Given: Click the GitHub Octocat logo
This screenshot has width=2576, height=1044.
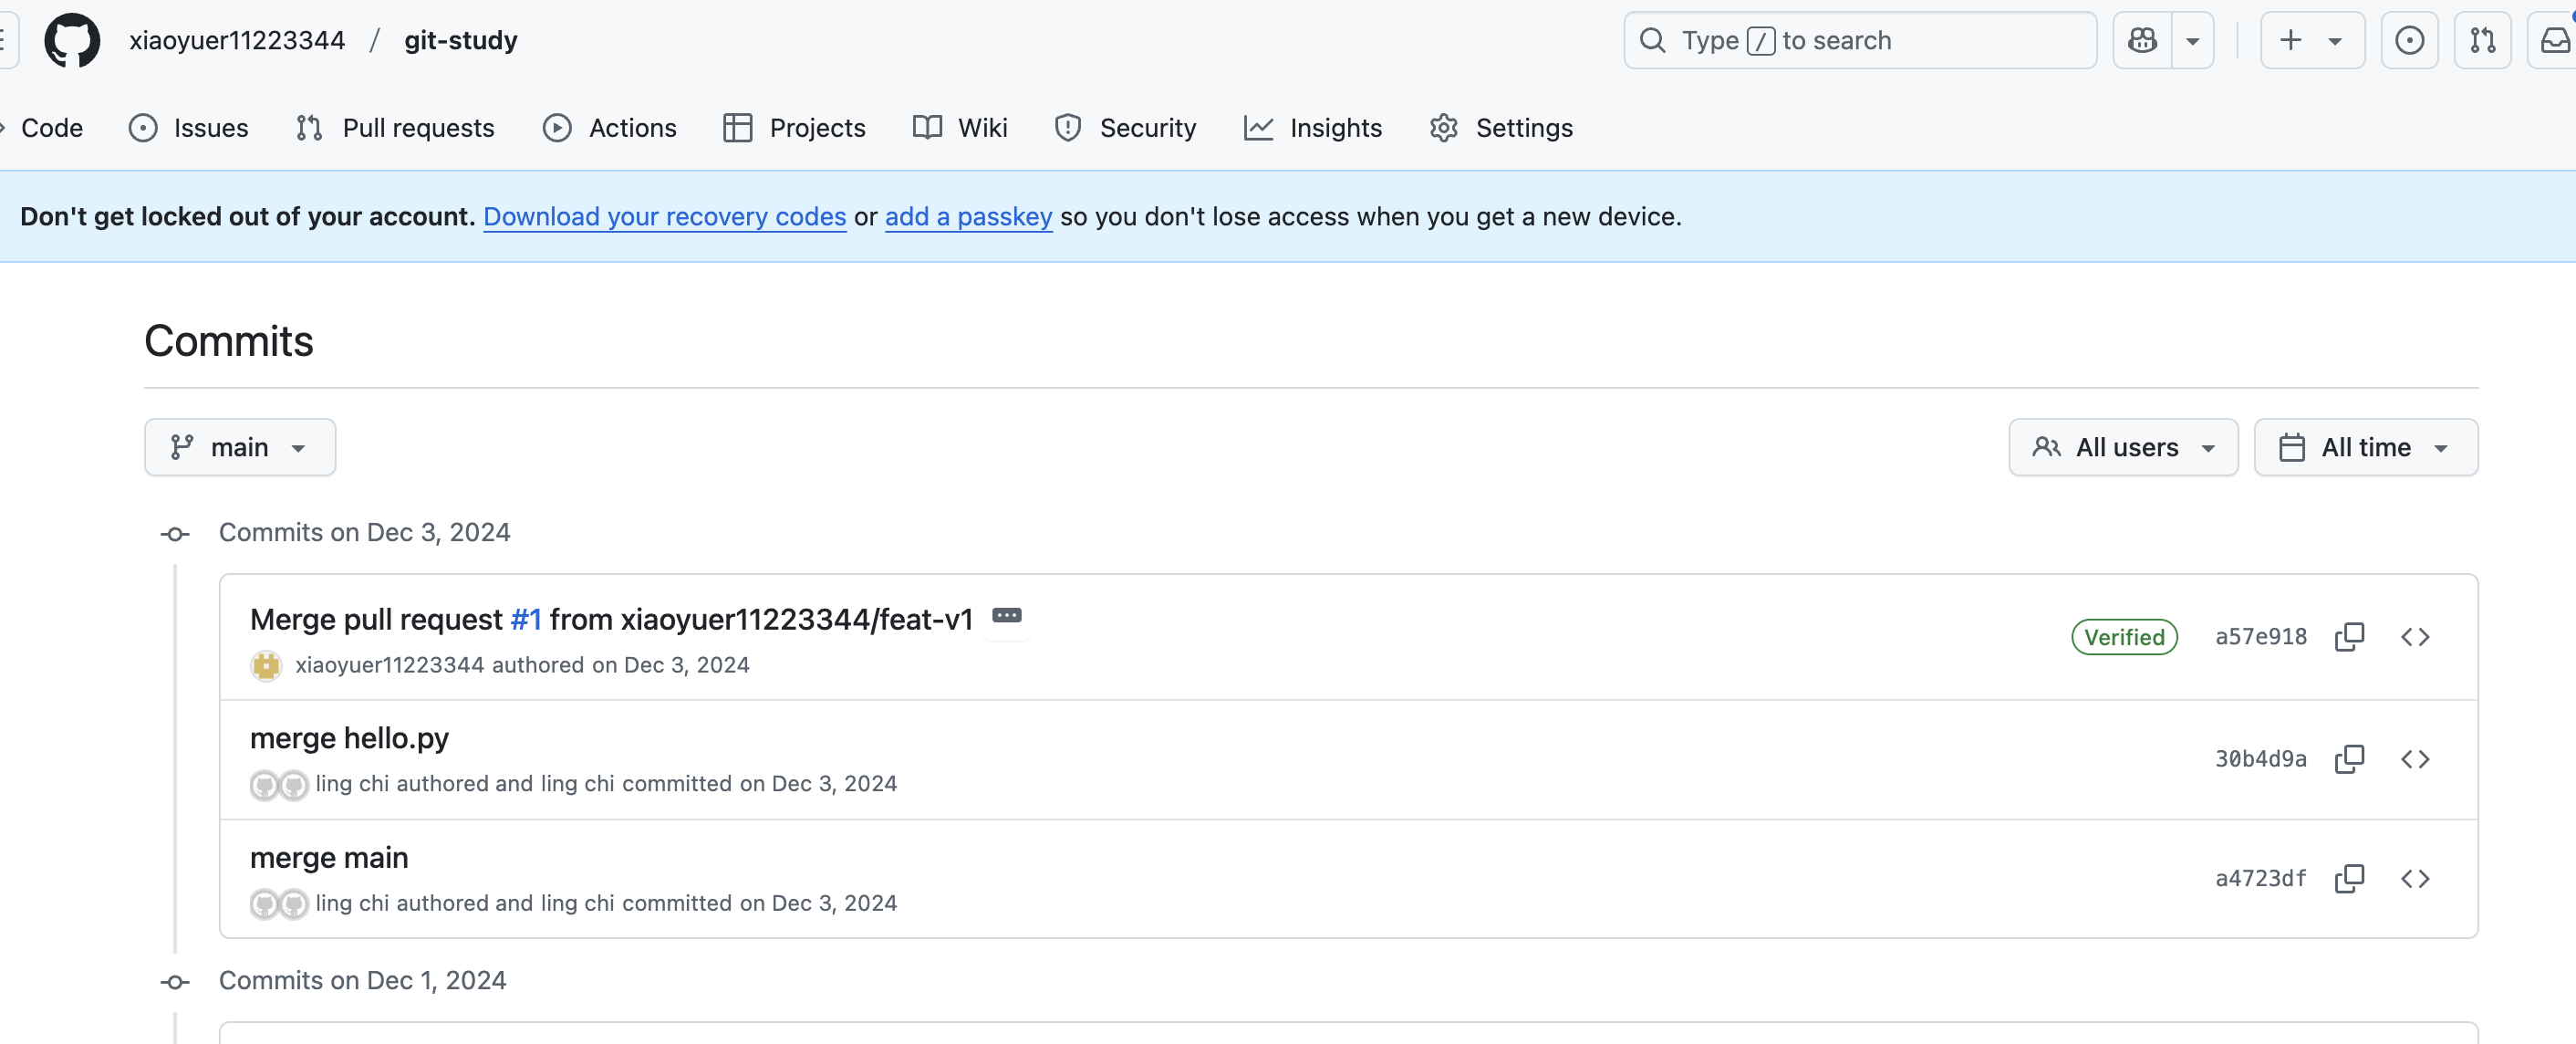Looking at the screenshot, I should pos(72,40).
